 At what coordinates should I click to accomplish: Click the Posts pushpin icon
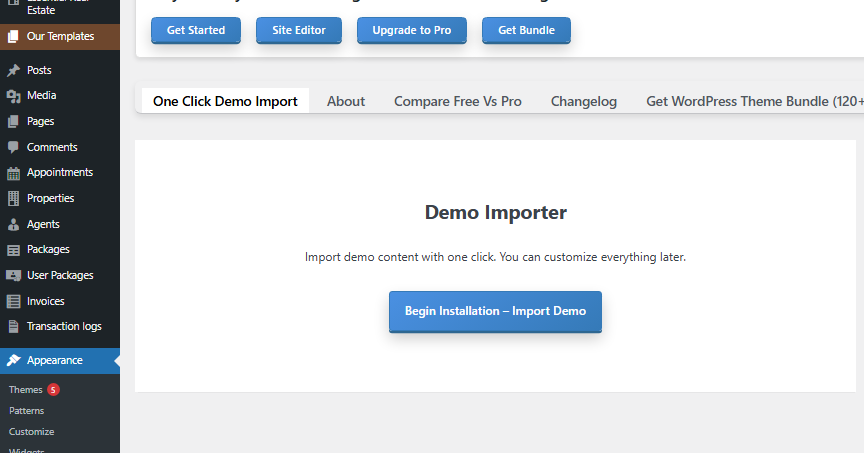tap(13, 70)
